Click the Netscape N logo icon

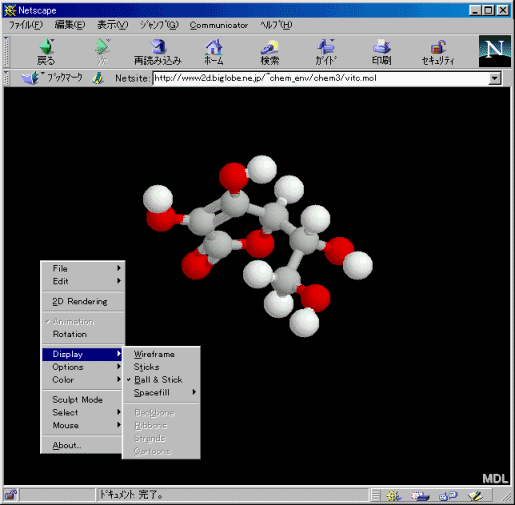pyautogui.click(x=495, y=51)
